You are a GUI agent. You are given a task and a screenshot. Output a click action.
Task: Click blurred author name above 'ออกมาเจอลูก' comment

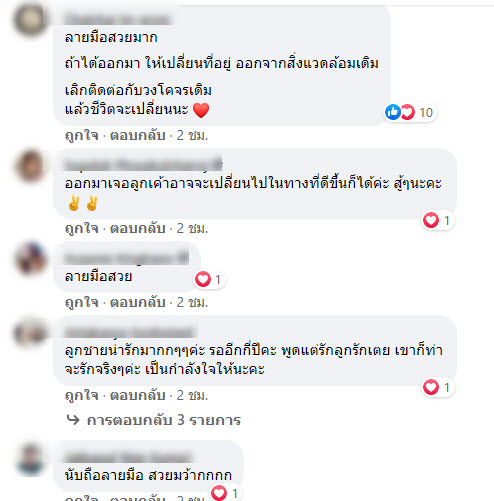pos(143,164)
